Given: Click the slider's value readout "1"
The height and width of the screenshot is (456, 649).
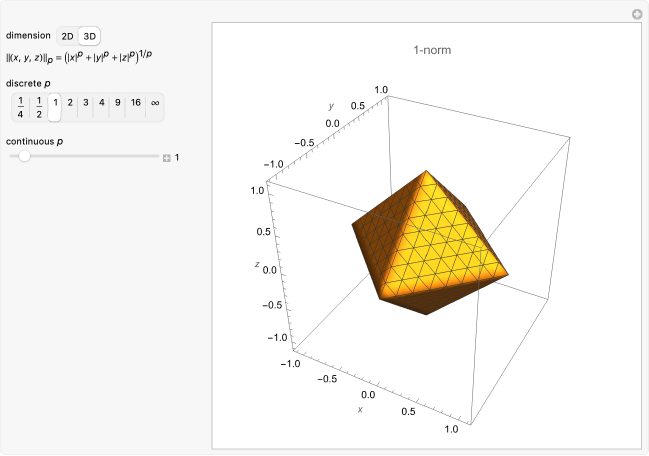Looking at the screenshot, I should click(178, 157).
